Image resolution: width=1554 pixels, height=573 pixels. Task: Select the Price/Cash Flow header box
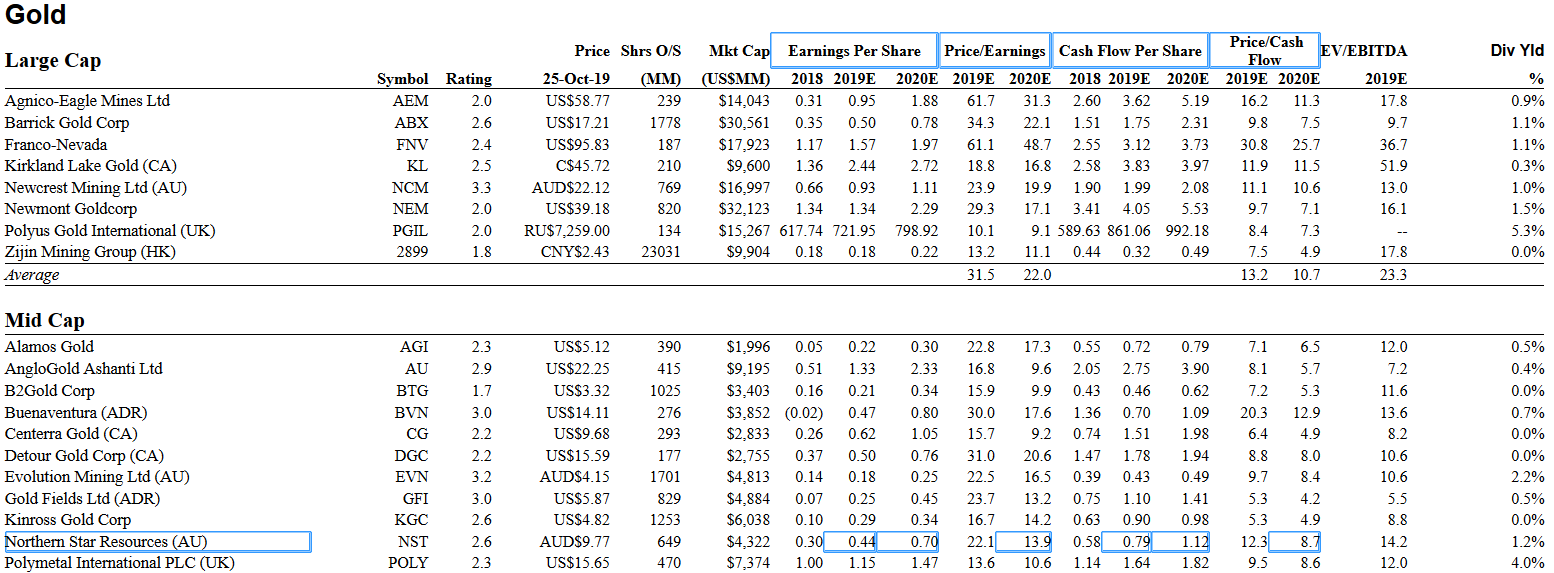(1265, 50)
